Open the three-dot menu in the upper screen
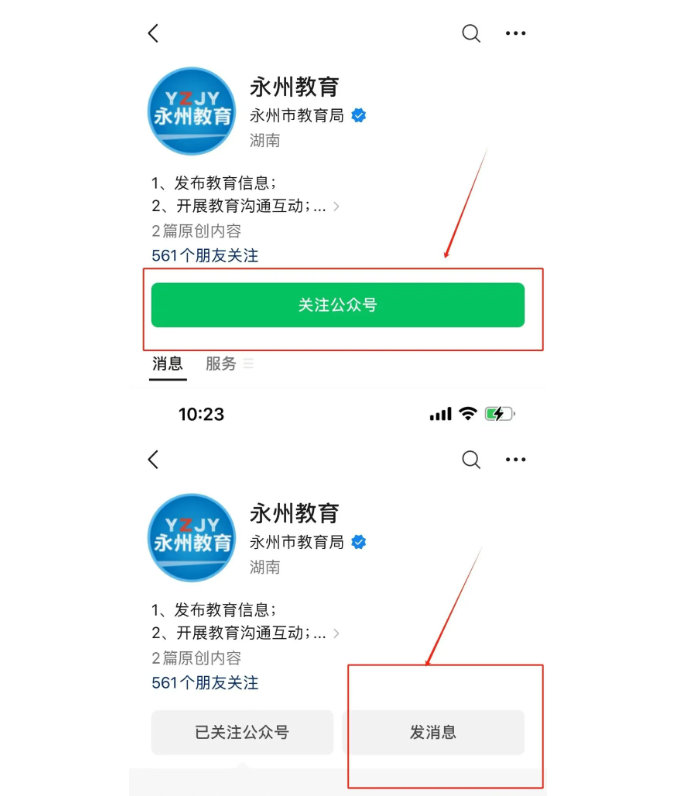 point(516,34)
